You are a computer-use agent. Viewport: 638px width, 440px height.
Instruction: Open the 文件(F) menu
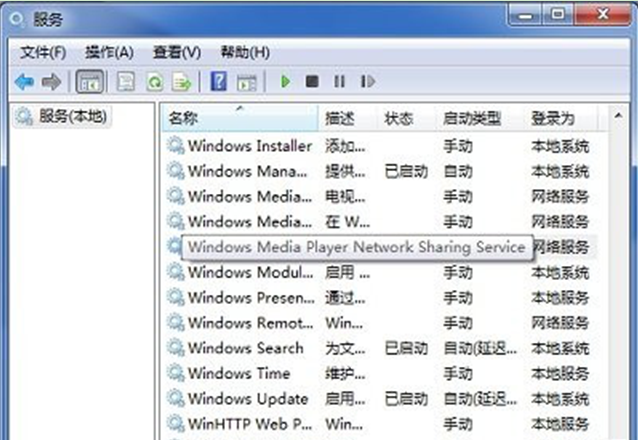(43, 52)
